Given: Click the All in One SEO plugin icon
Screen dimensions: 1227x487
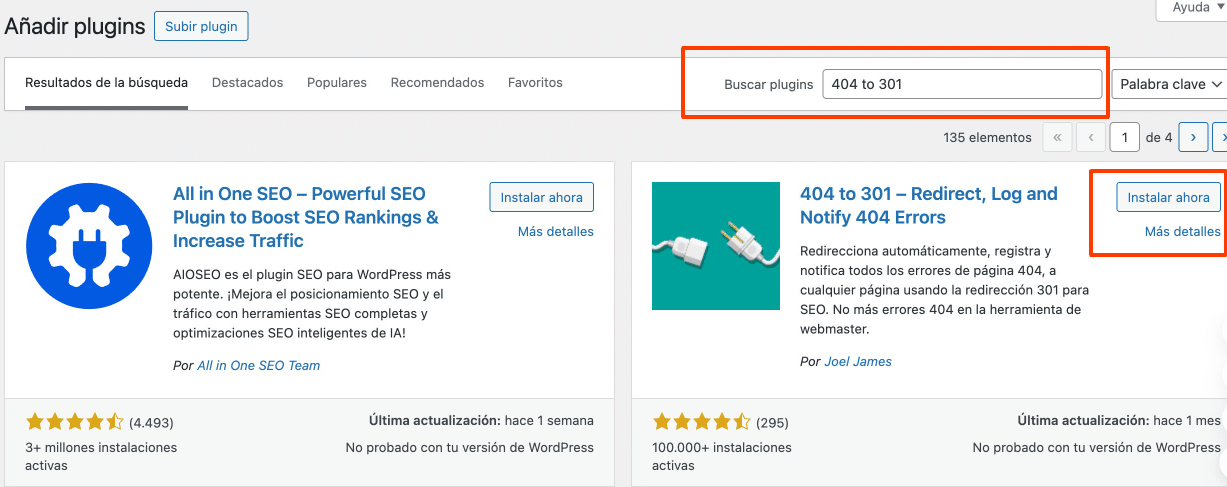Looking at the screenshot, I should point(89,246).
